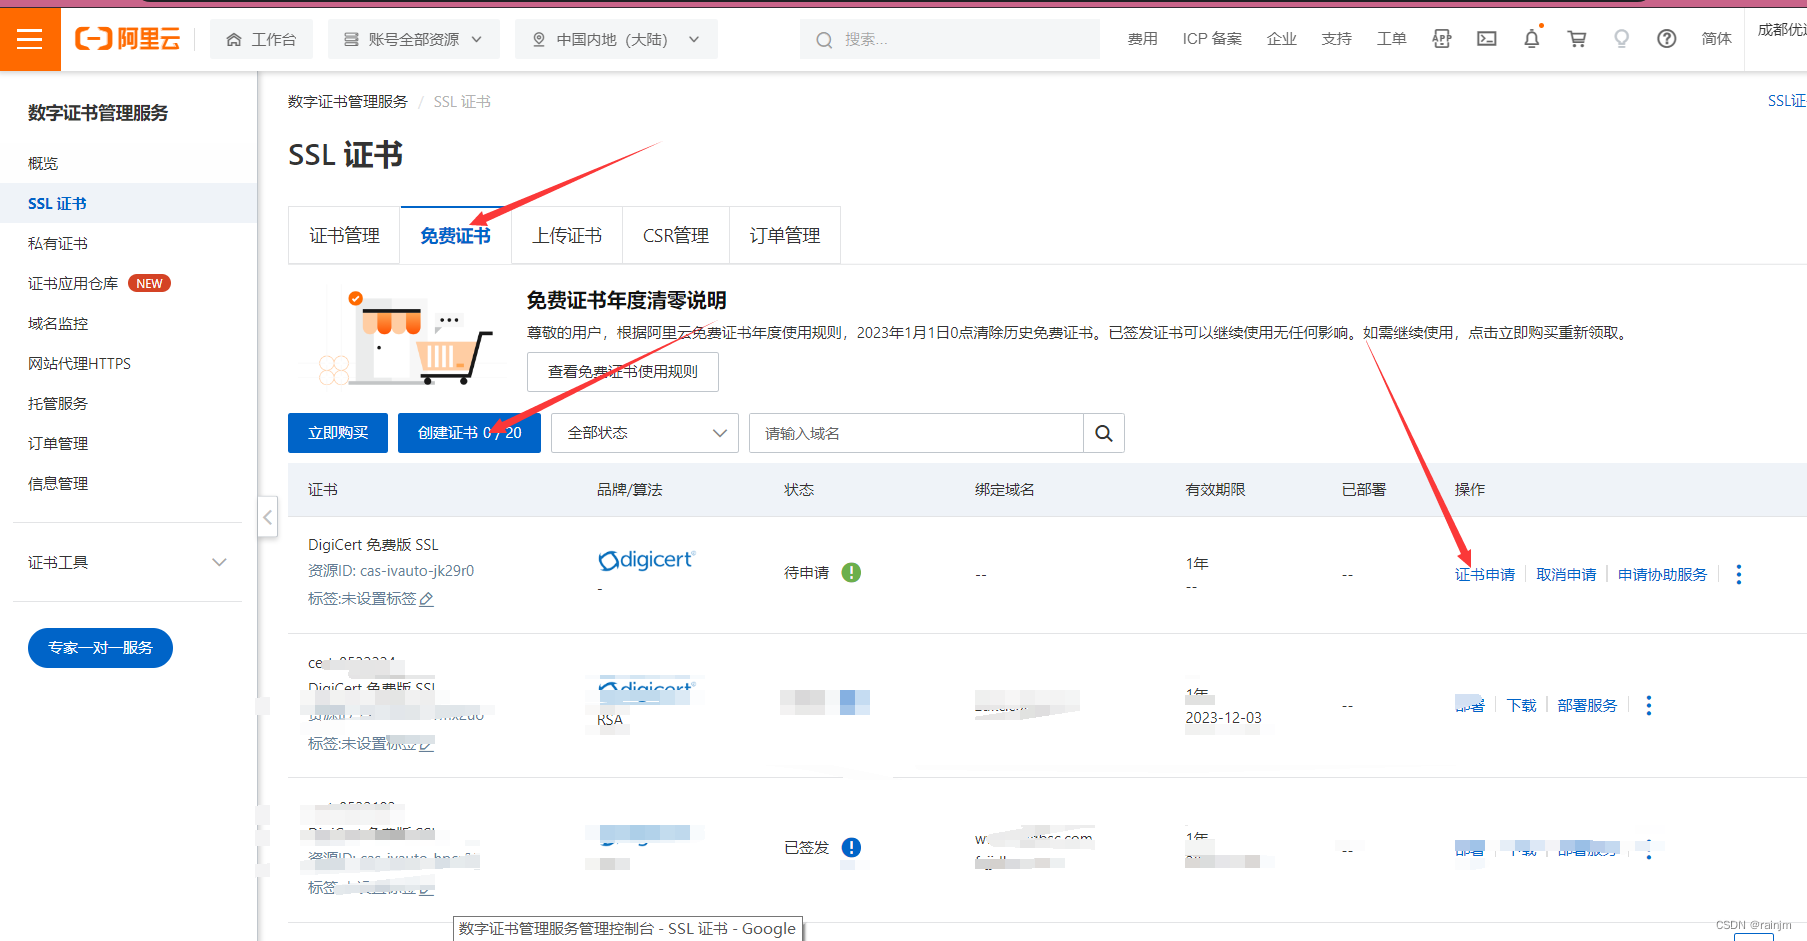Click the API tool icon in the header

click(1441, 39)
